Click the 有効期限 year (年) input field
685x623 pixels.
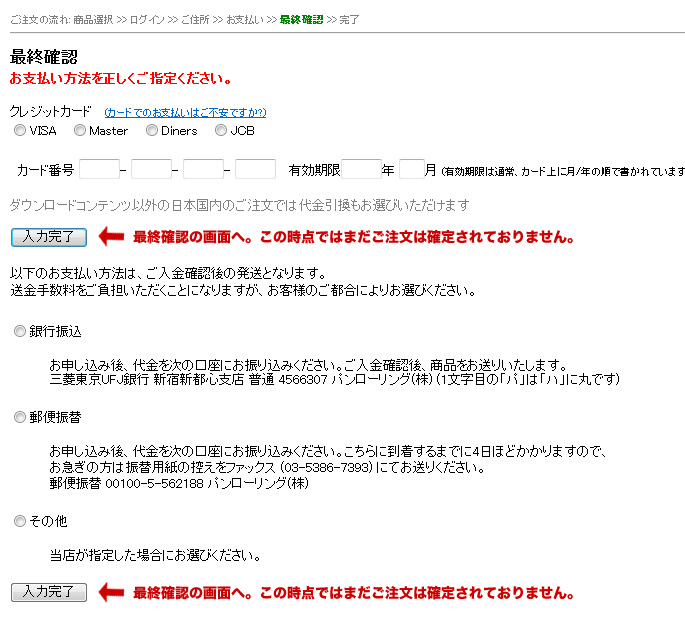361,170
